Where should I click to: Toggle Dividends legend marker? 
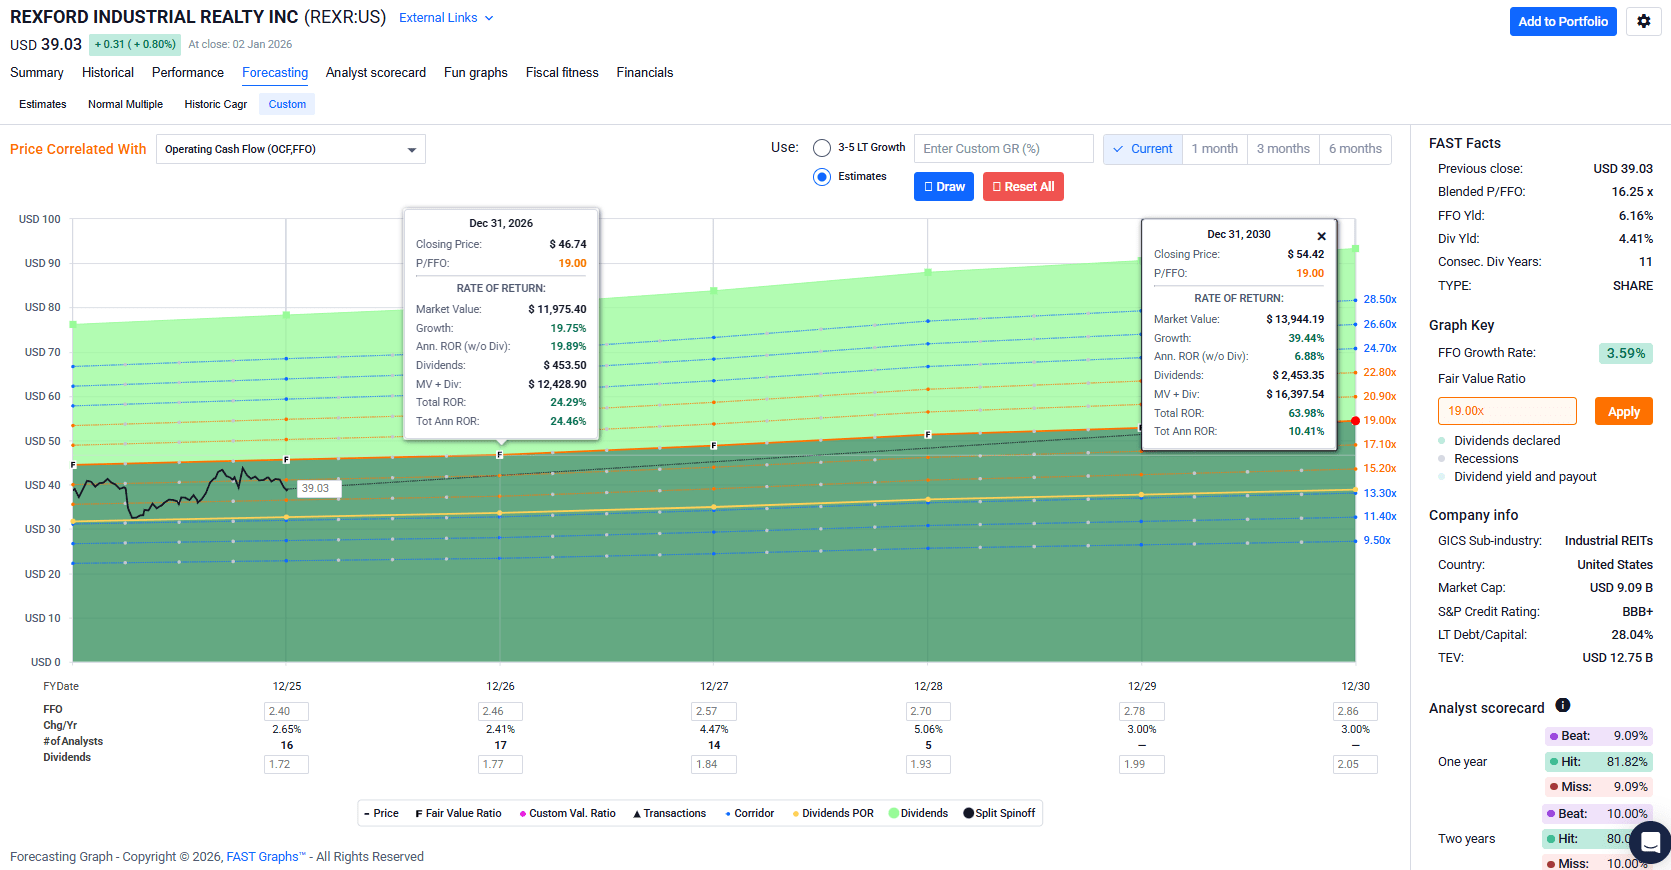[x=918, y=813]
